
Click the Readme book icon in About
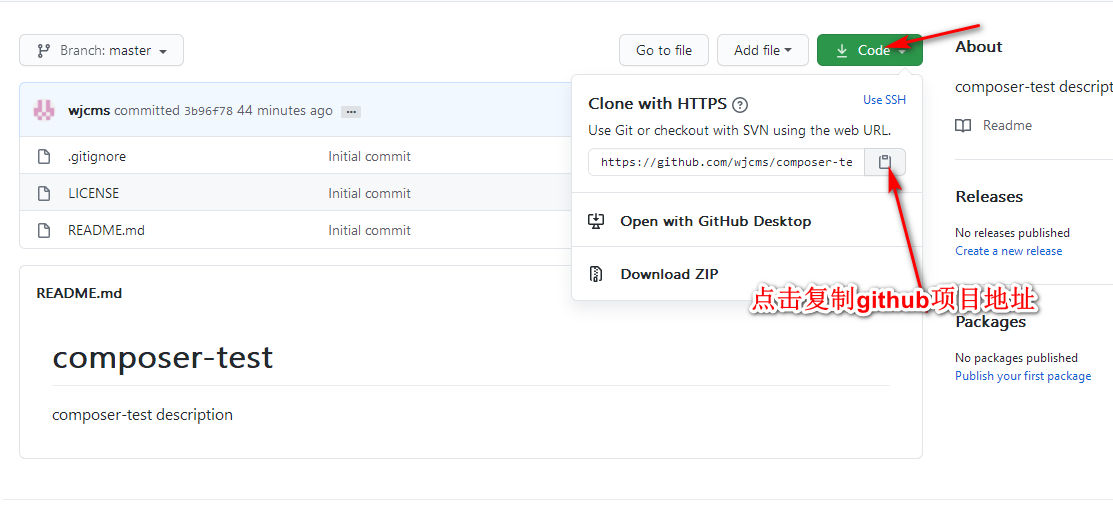963,126
